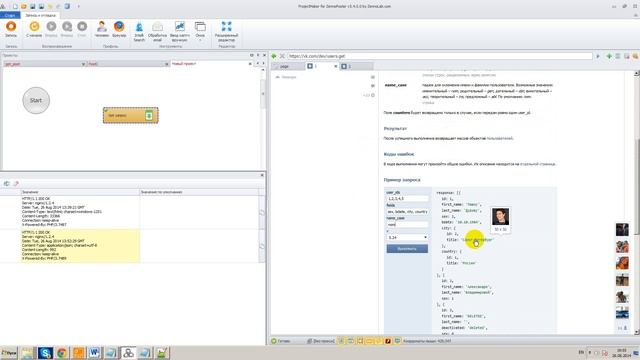Viewport: 640px width, 360px height.
Task: Click the no-proxy status bar indicator
Action: (x=321, y=341)
